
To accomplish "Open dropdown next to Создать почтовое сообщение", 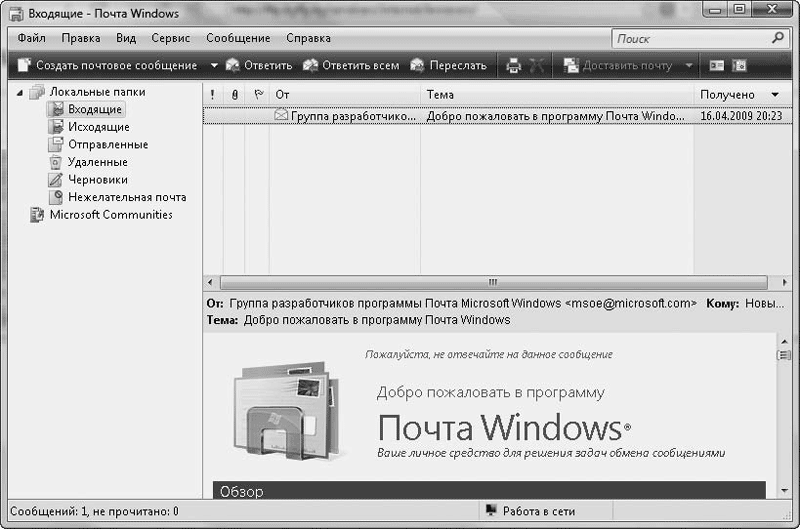I will point(213,66).
